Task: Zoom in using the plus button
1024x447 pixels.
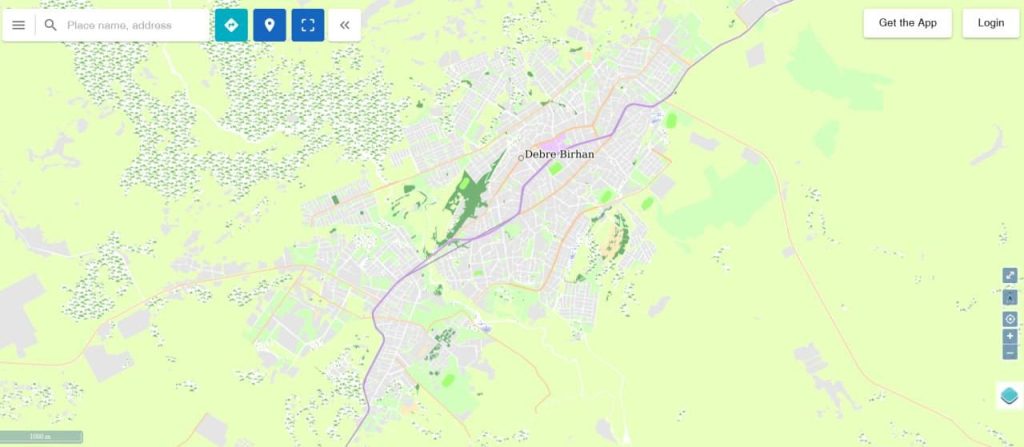Action: click(x=1010, y=336)
